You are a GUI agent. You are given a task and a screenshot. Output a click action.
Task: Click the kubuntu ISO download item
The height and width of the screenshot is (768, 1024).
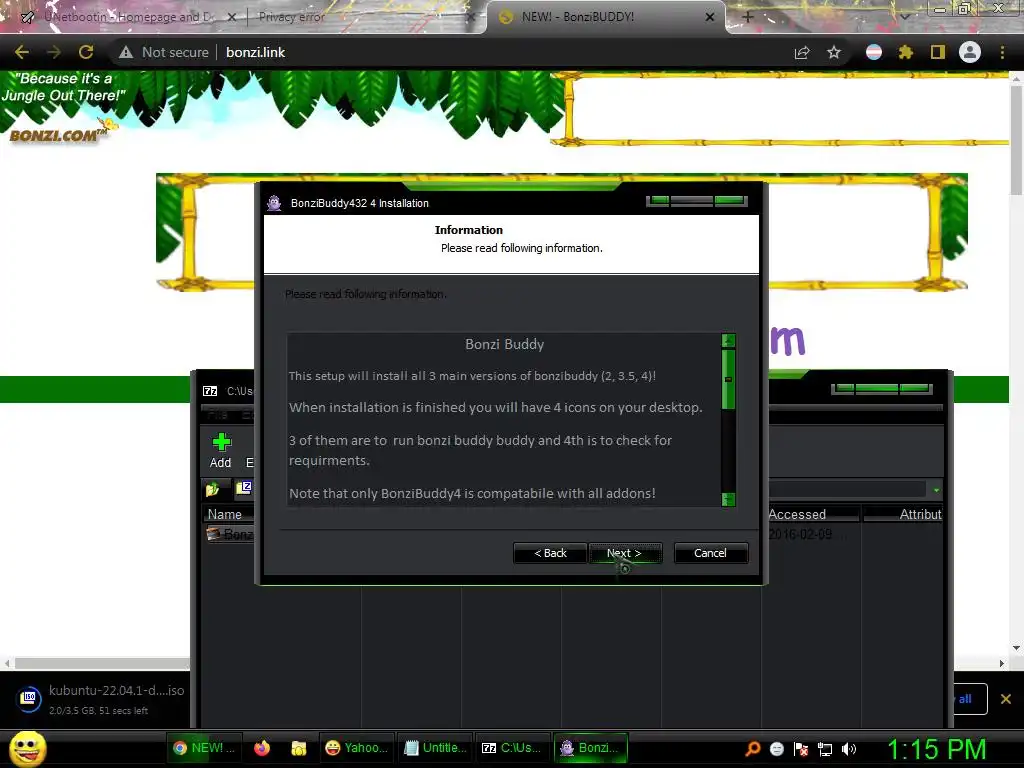click(x=101, y=699)
